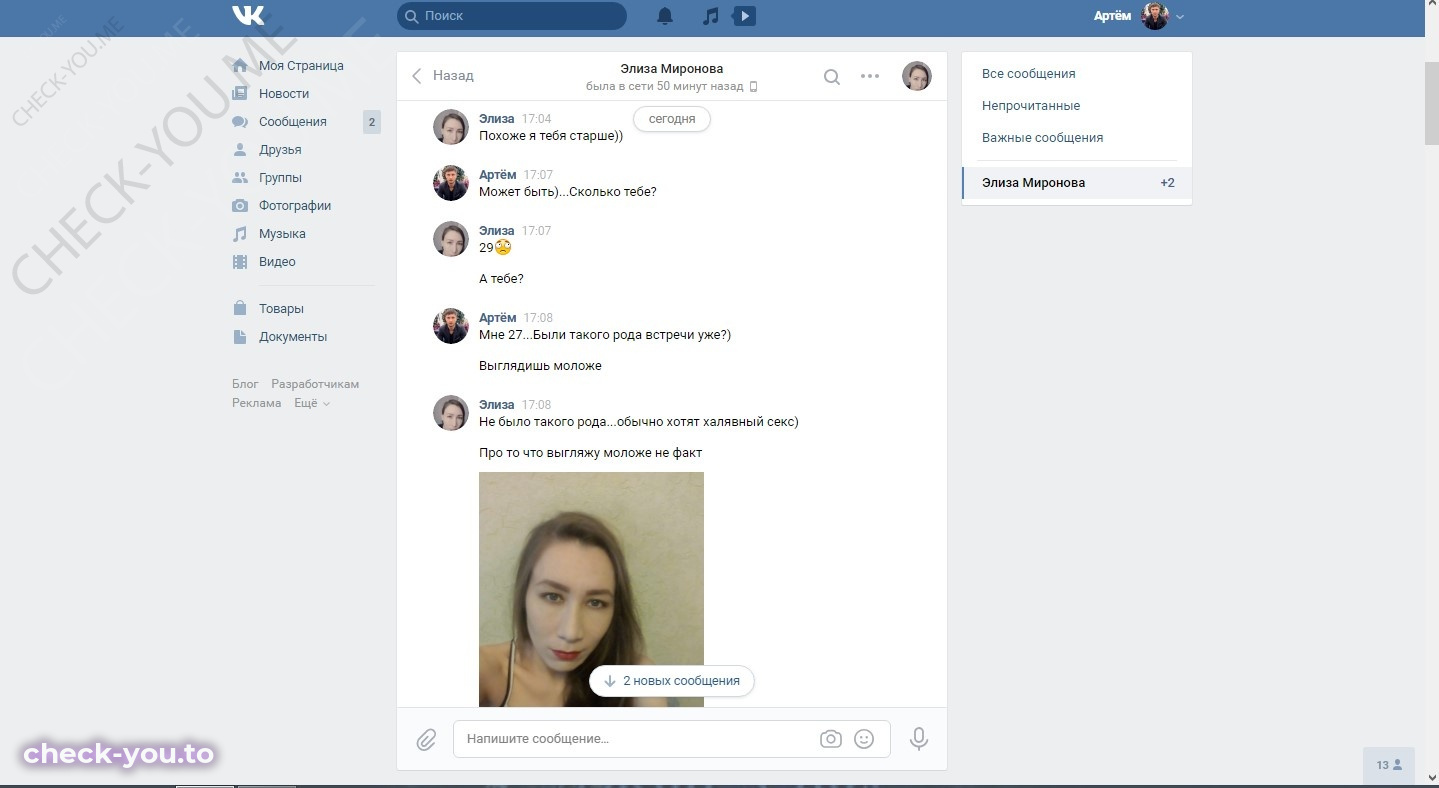The height and width of the screenshot is (788, 1439).
Task: Open the Артём account dropdown menu
Action: coord(1139,16)
